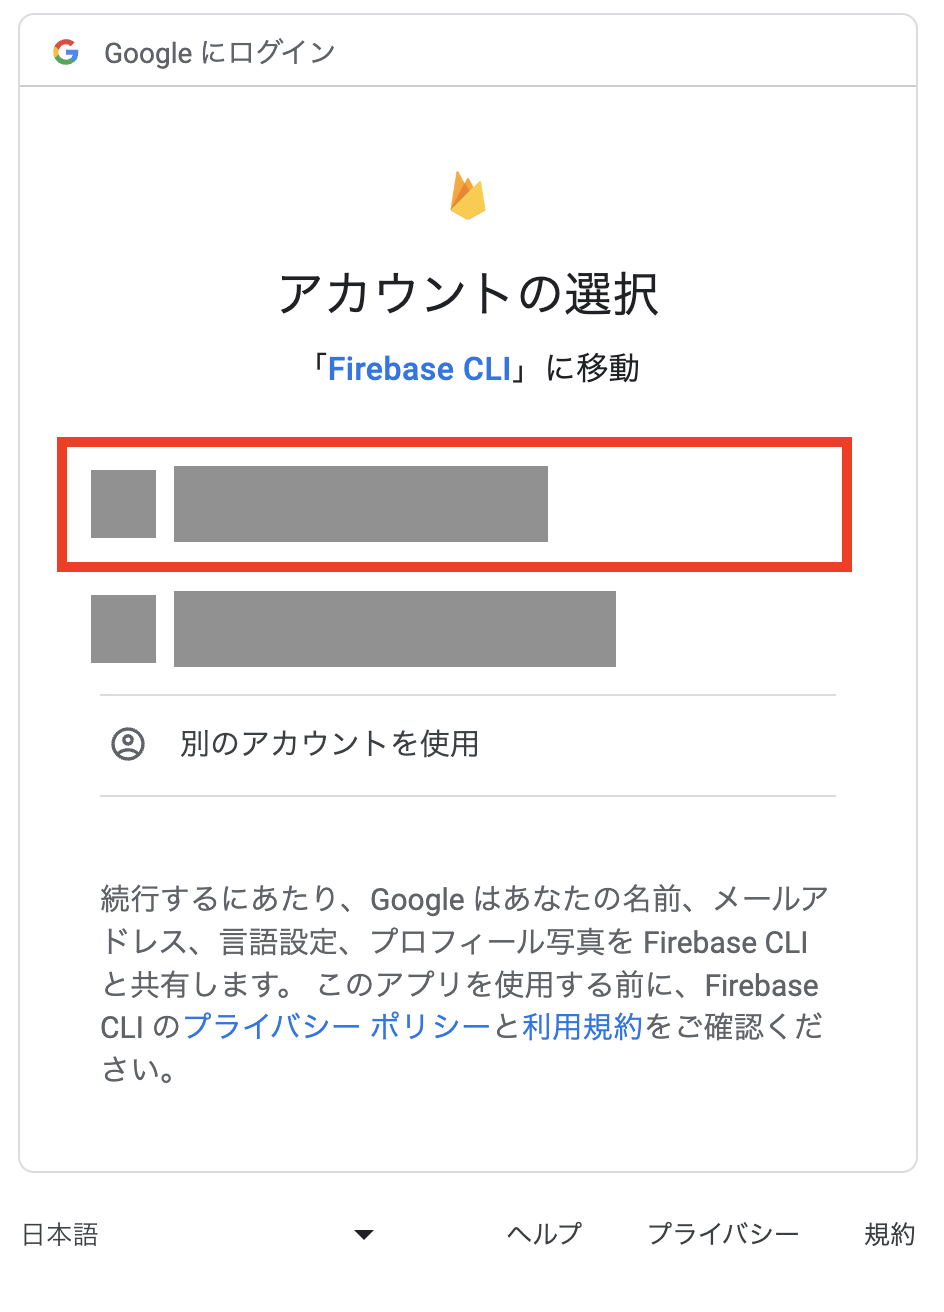The height and width of the screenshot is (1312, 944).
Task: Click プライバシー in the footer
Action: click(723, 1235)
